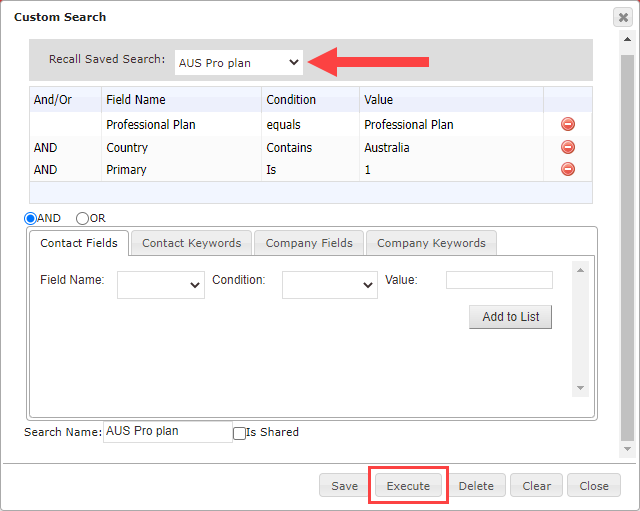Click the Save button
The image size is (640, 511).
click(x=344, y=486)
